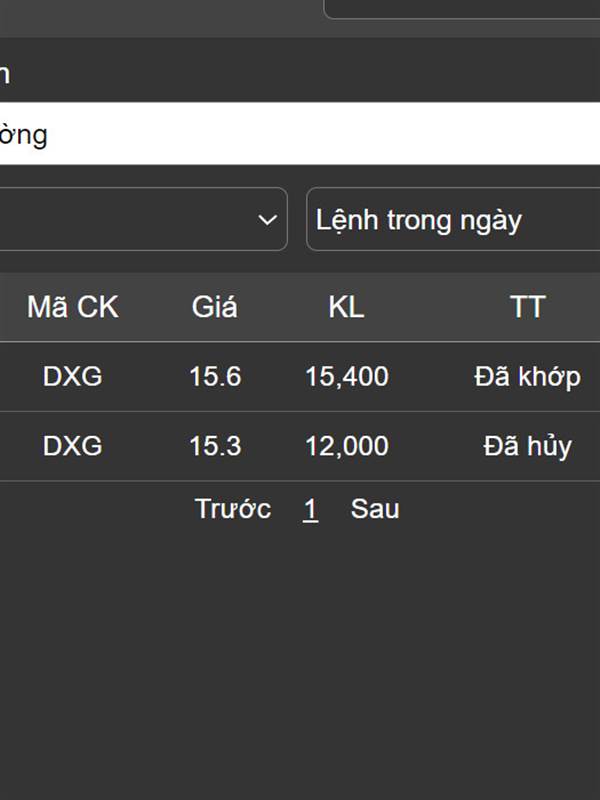Viewport: 600px width, 800px height.
Task: Select DXG symbol in the cancelled order row
Action: point(73,446)
